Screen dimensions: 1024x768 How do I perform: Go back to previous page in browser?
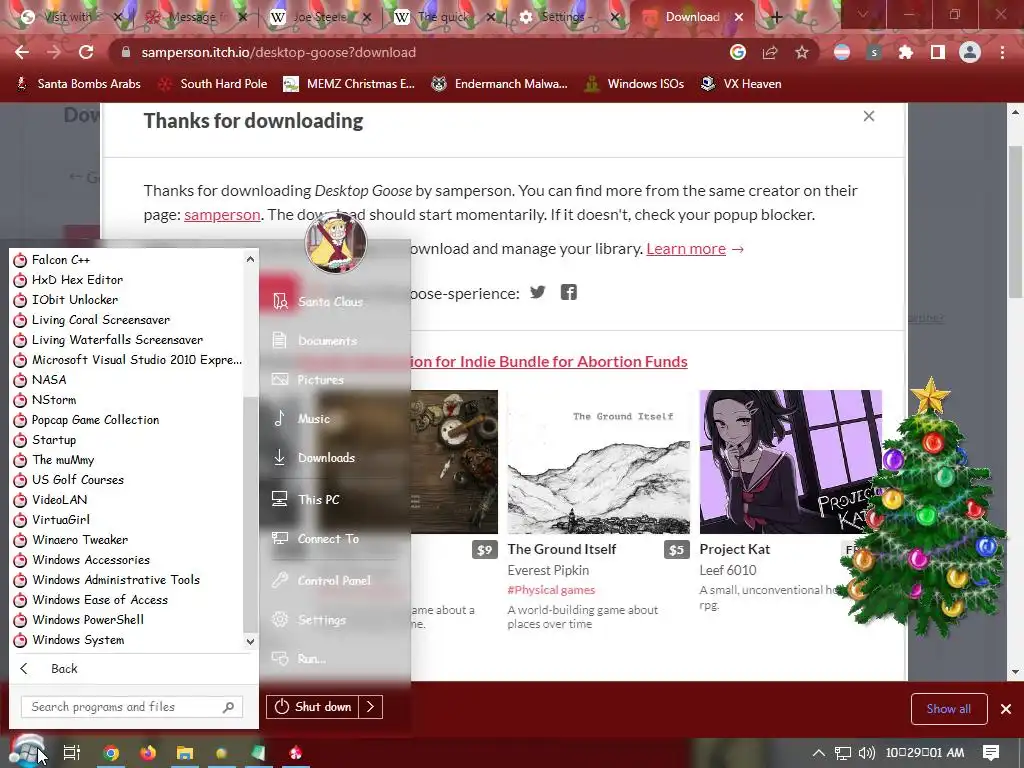point(22,52)
